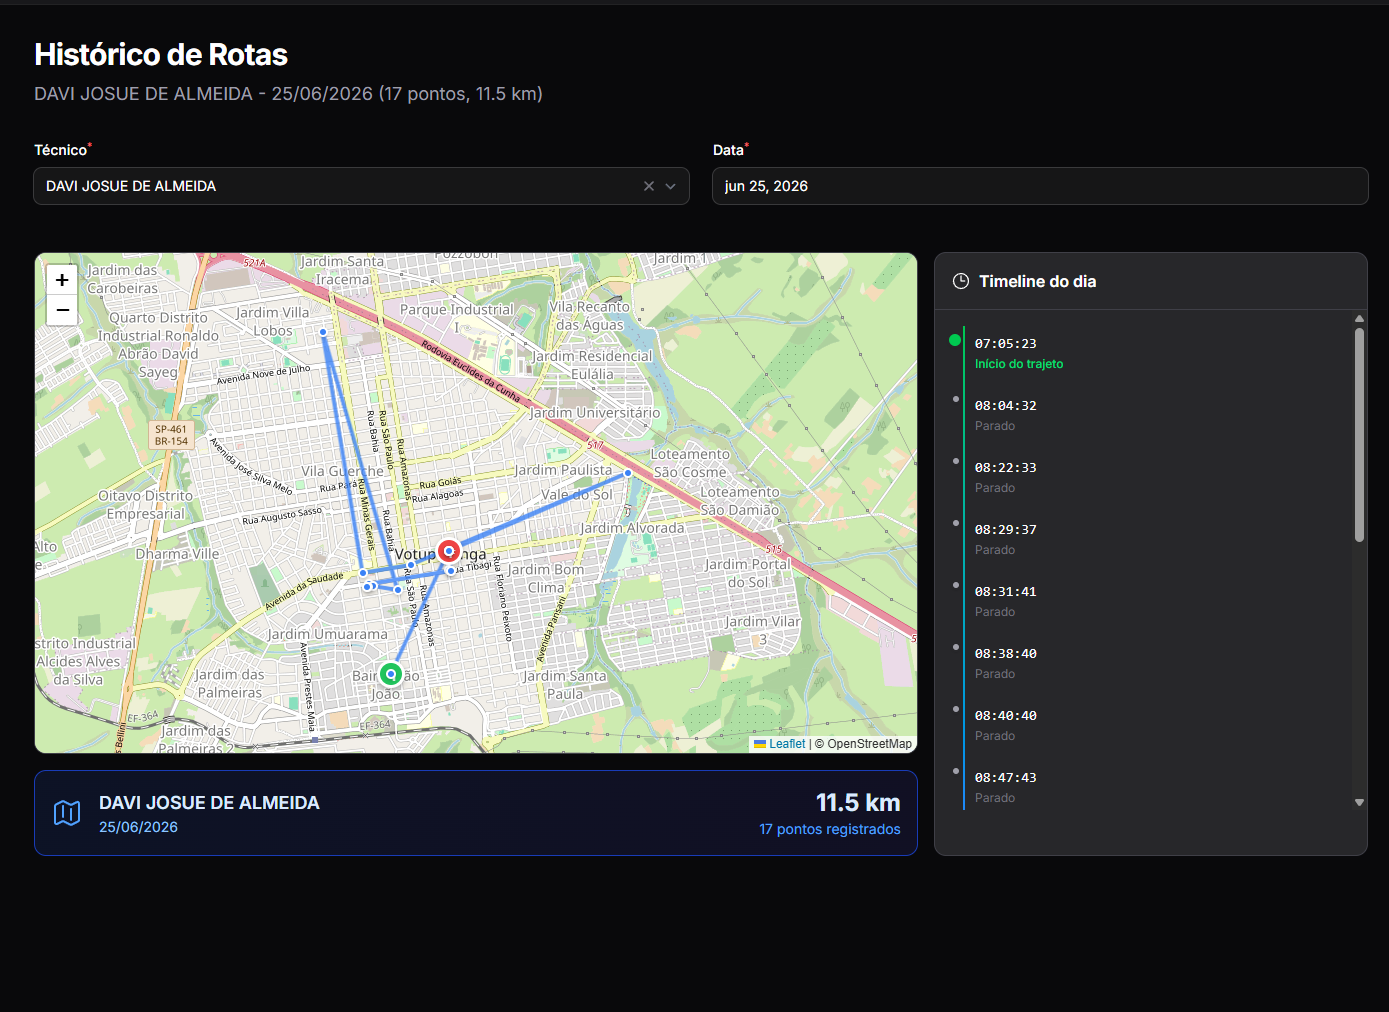Open the OpenStreetMap attribution link

pyautogui.click(x=869, y=744)
